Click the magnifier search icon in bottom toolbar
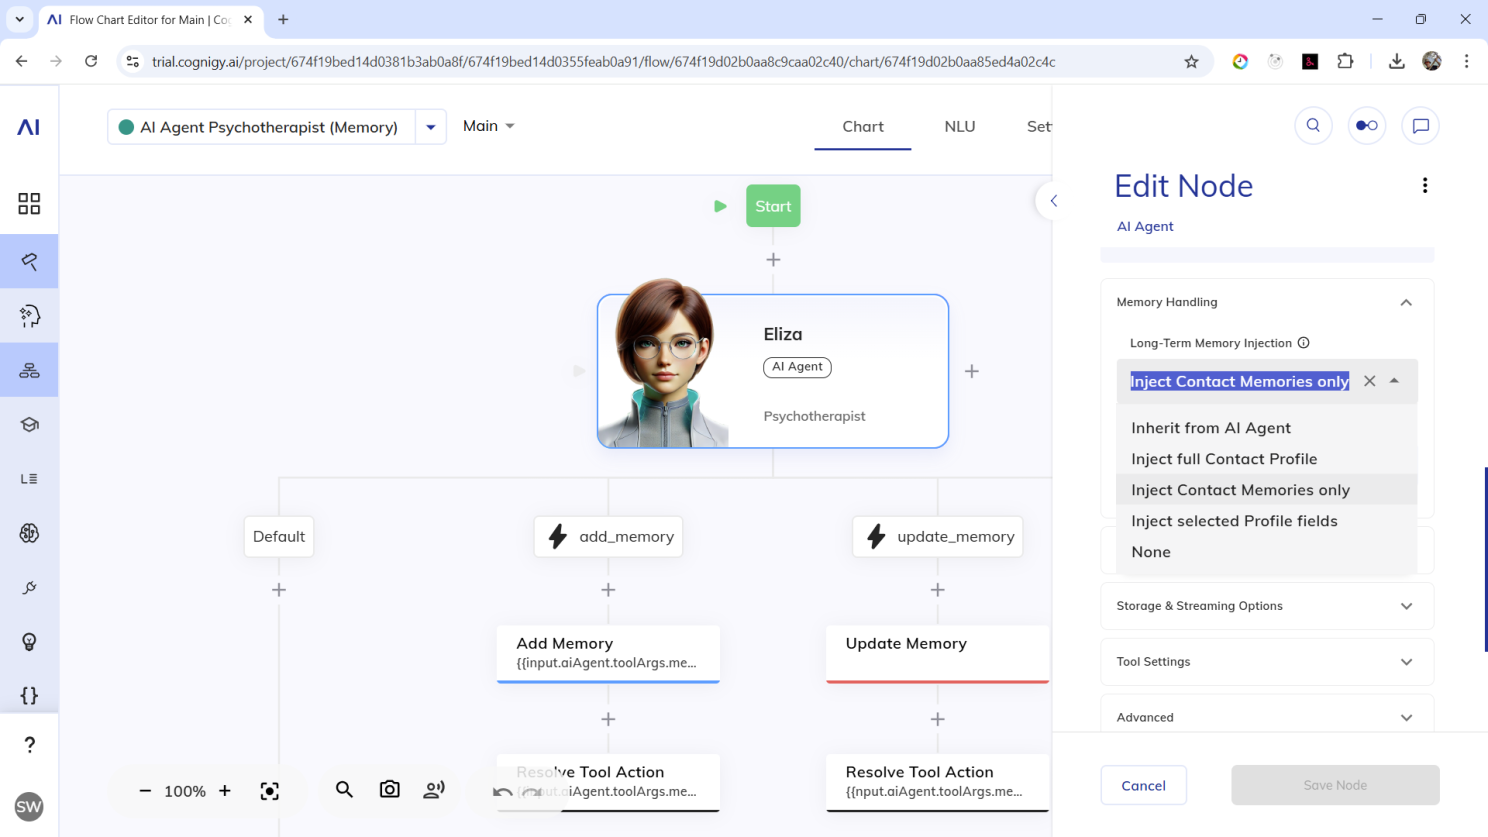Screen dimensions: 1488x837 pos(344,790)
